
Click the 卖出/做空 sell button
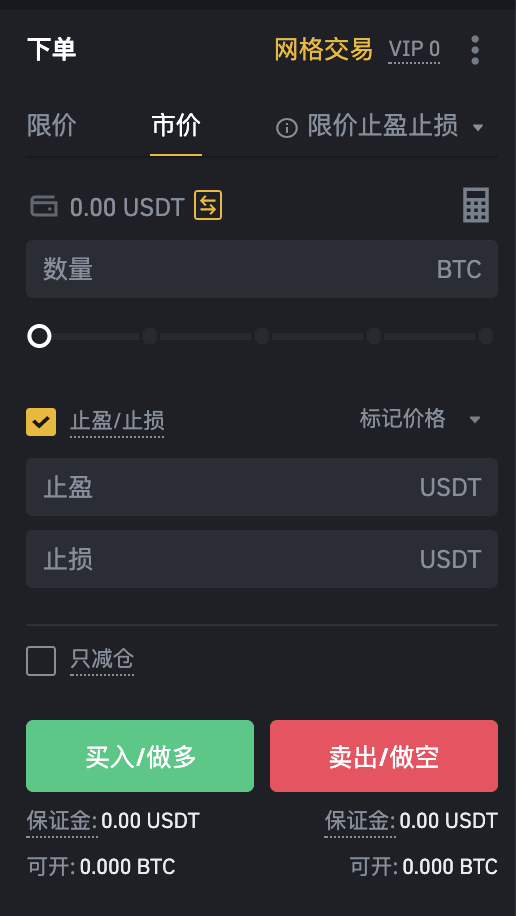(384, 756)
